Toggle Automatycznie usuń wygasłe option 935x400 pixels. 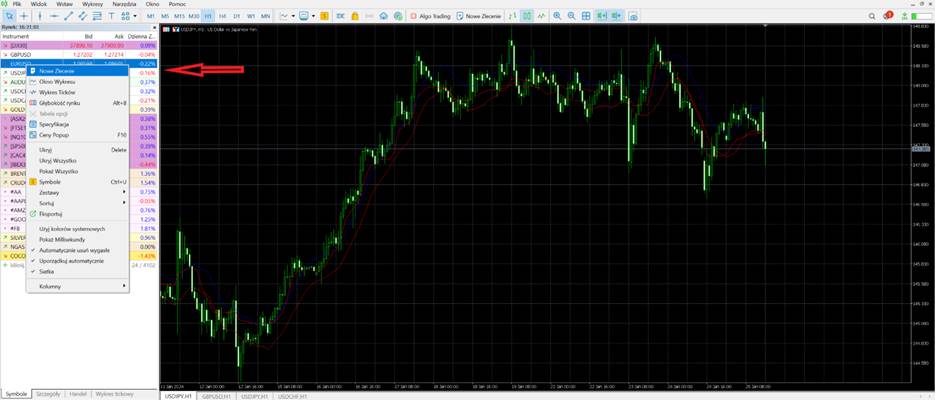[x=78, y=250]
